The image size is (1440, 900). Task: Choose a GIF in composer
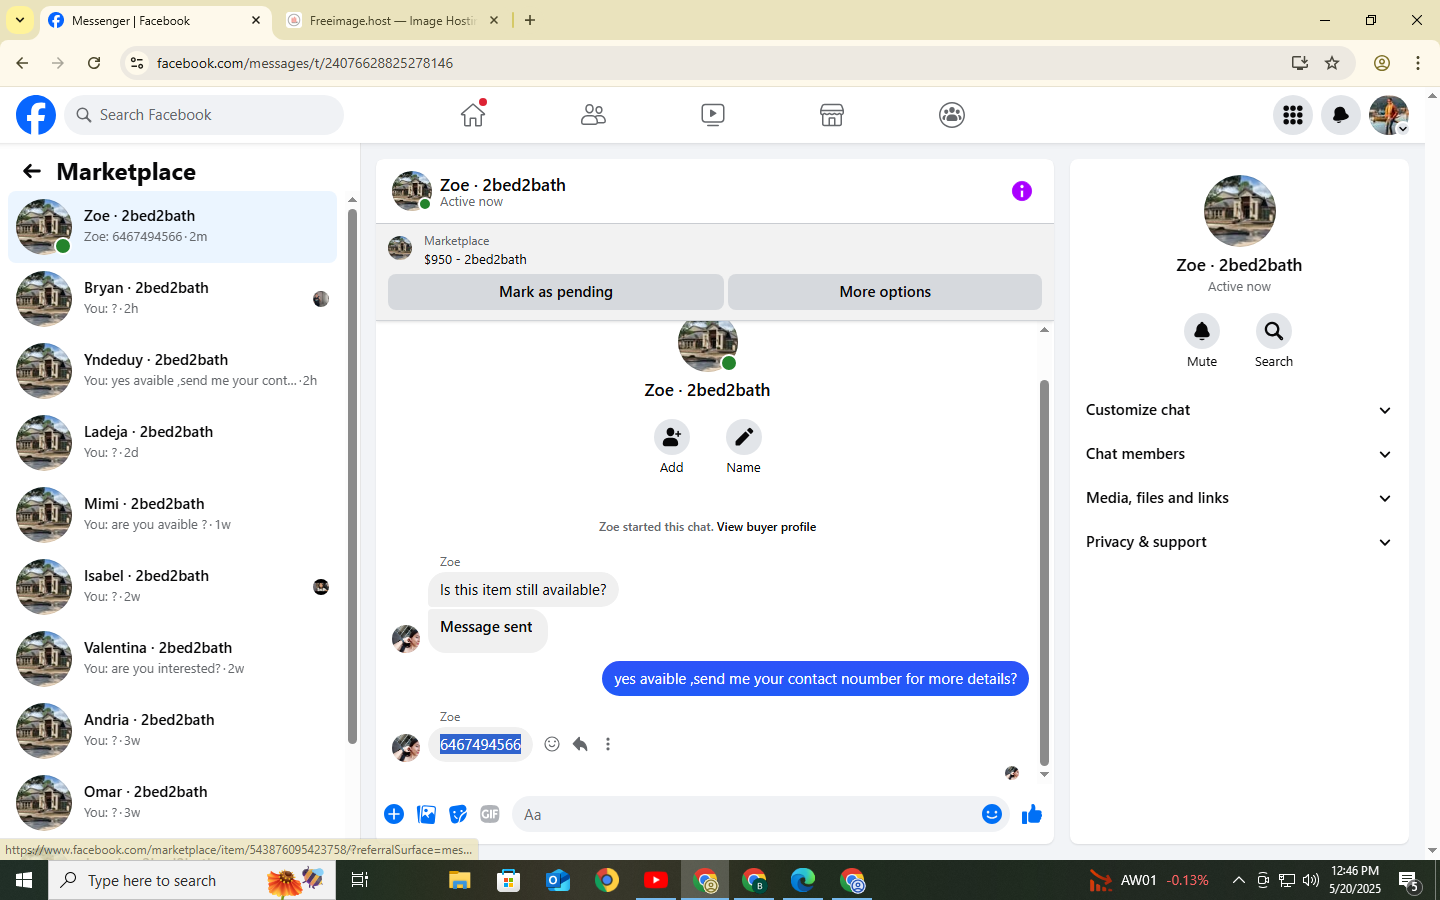pyautogui.click(x=490, y=814)
